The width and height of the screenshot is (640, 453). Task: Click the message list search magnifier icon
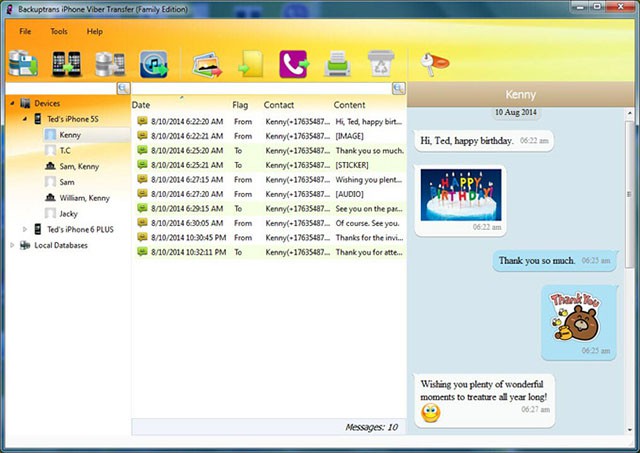coord(399,89)
